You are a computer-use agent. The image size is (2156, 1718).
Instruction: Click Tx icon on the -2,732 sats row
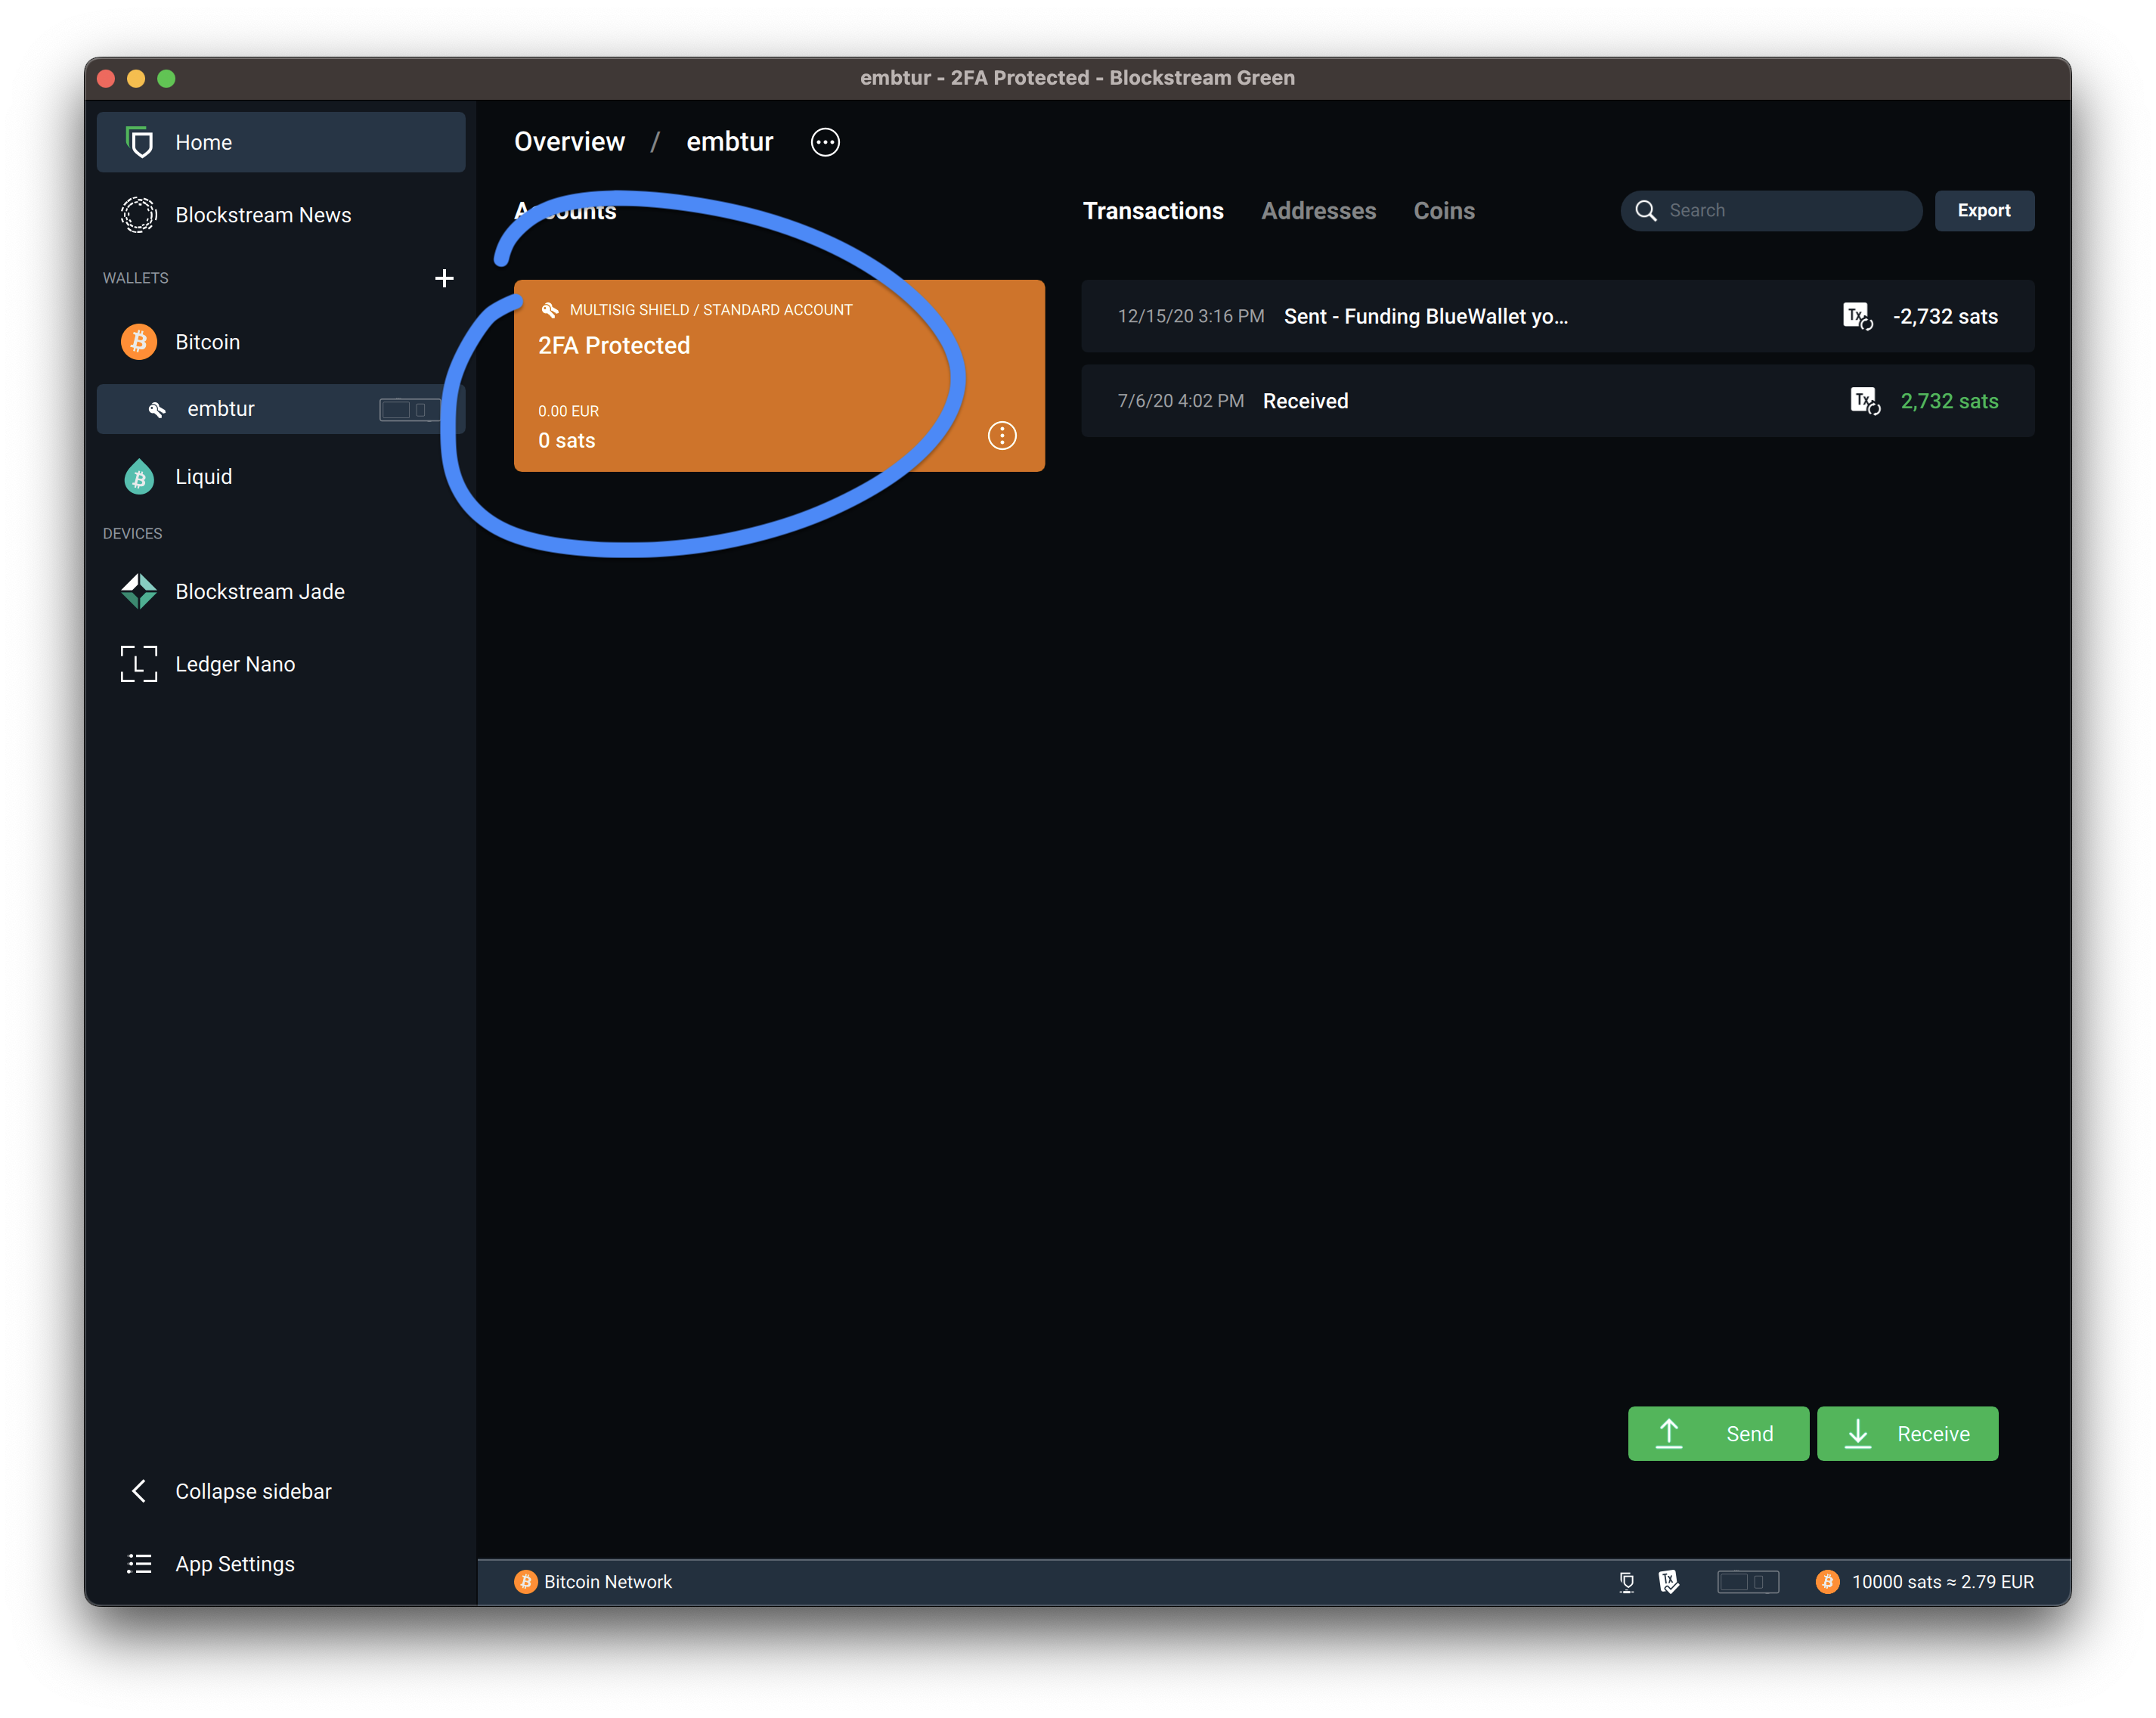click(x=1857, y=316)
